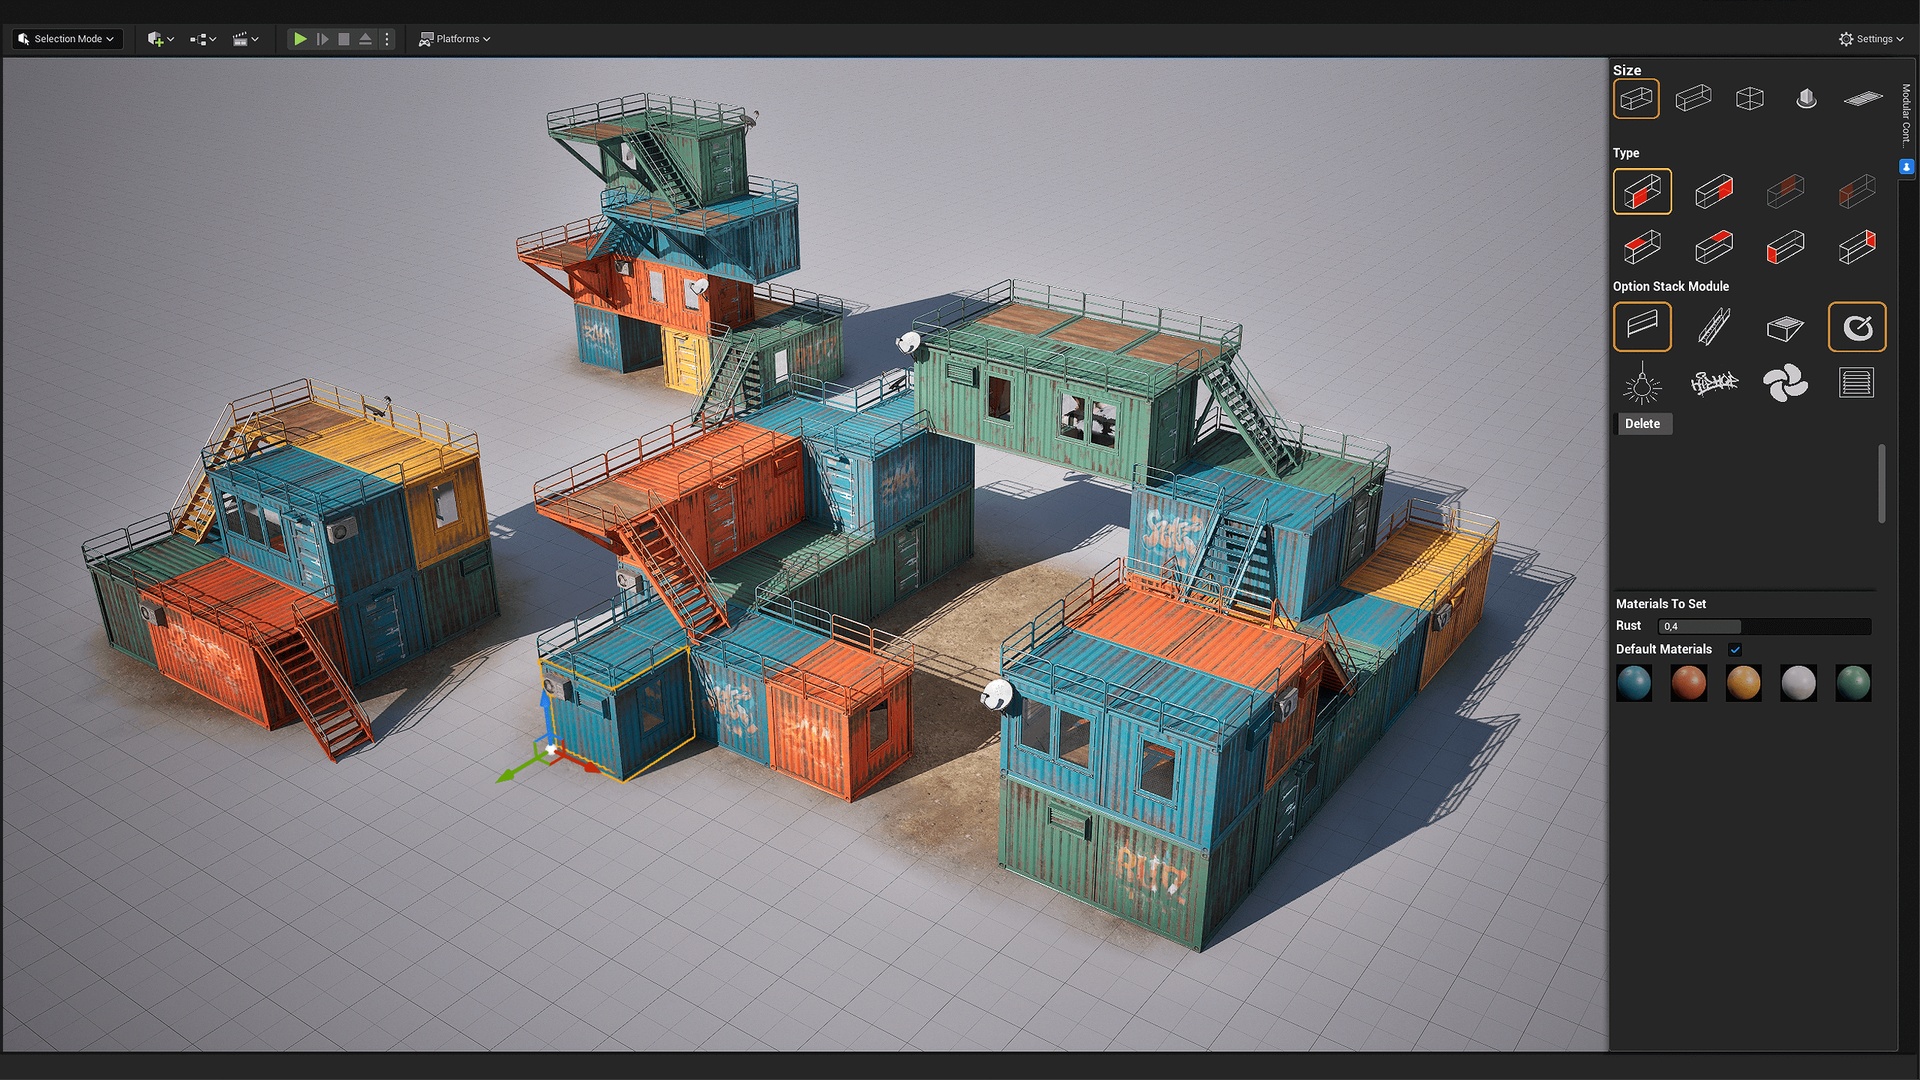Open the Selection Mode dropdown
The width and height of the screenshot is (1920, 1080).
coord(66,38)
